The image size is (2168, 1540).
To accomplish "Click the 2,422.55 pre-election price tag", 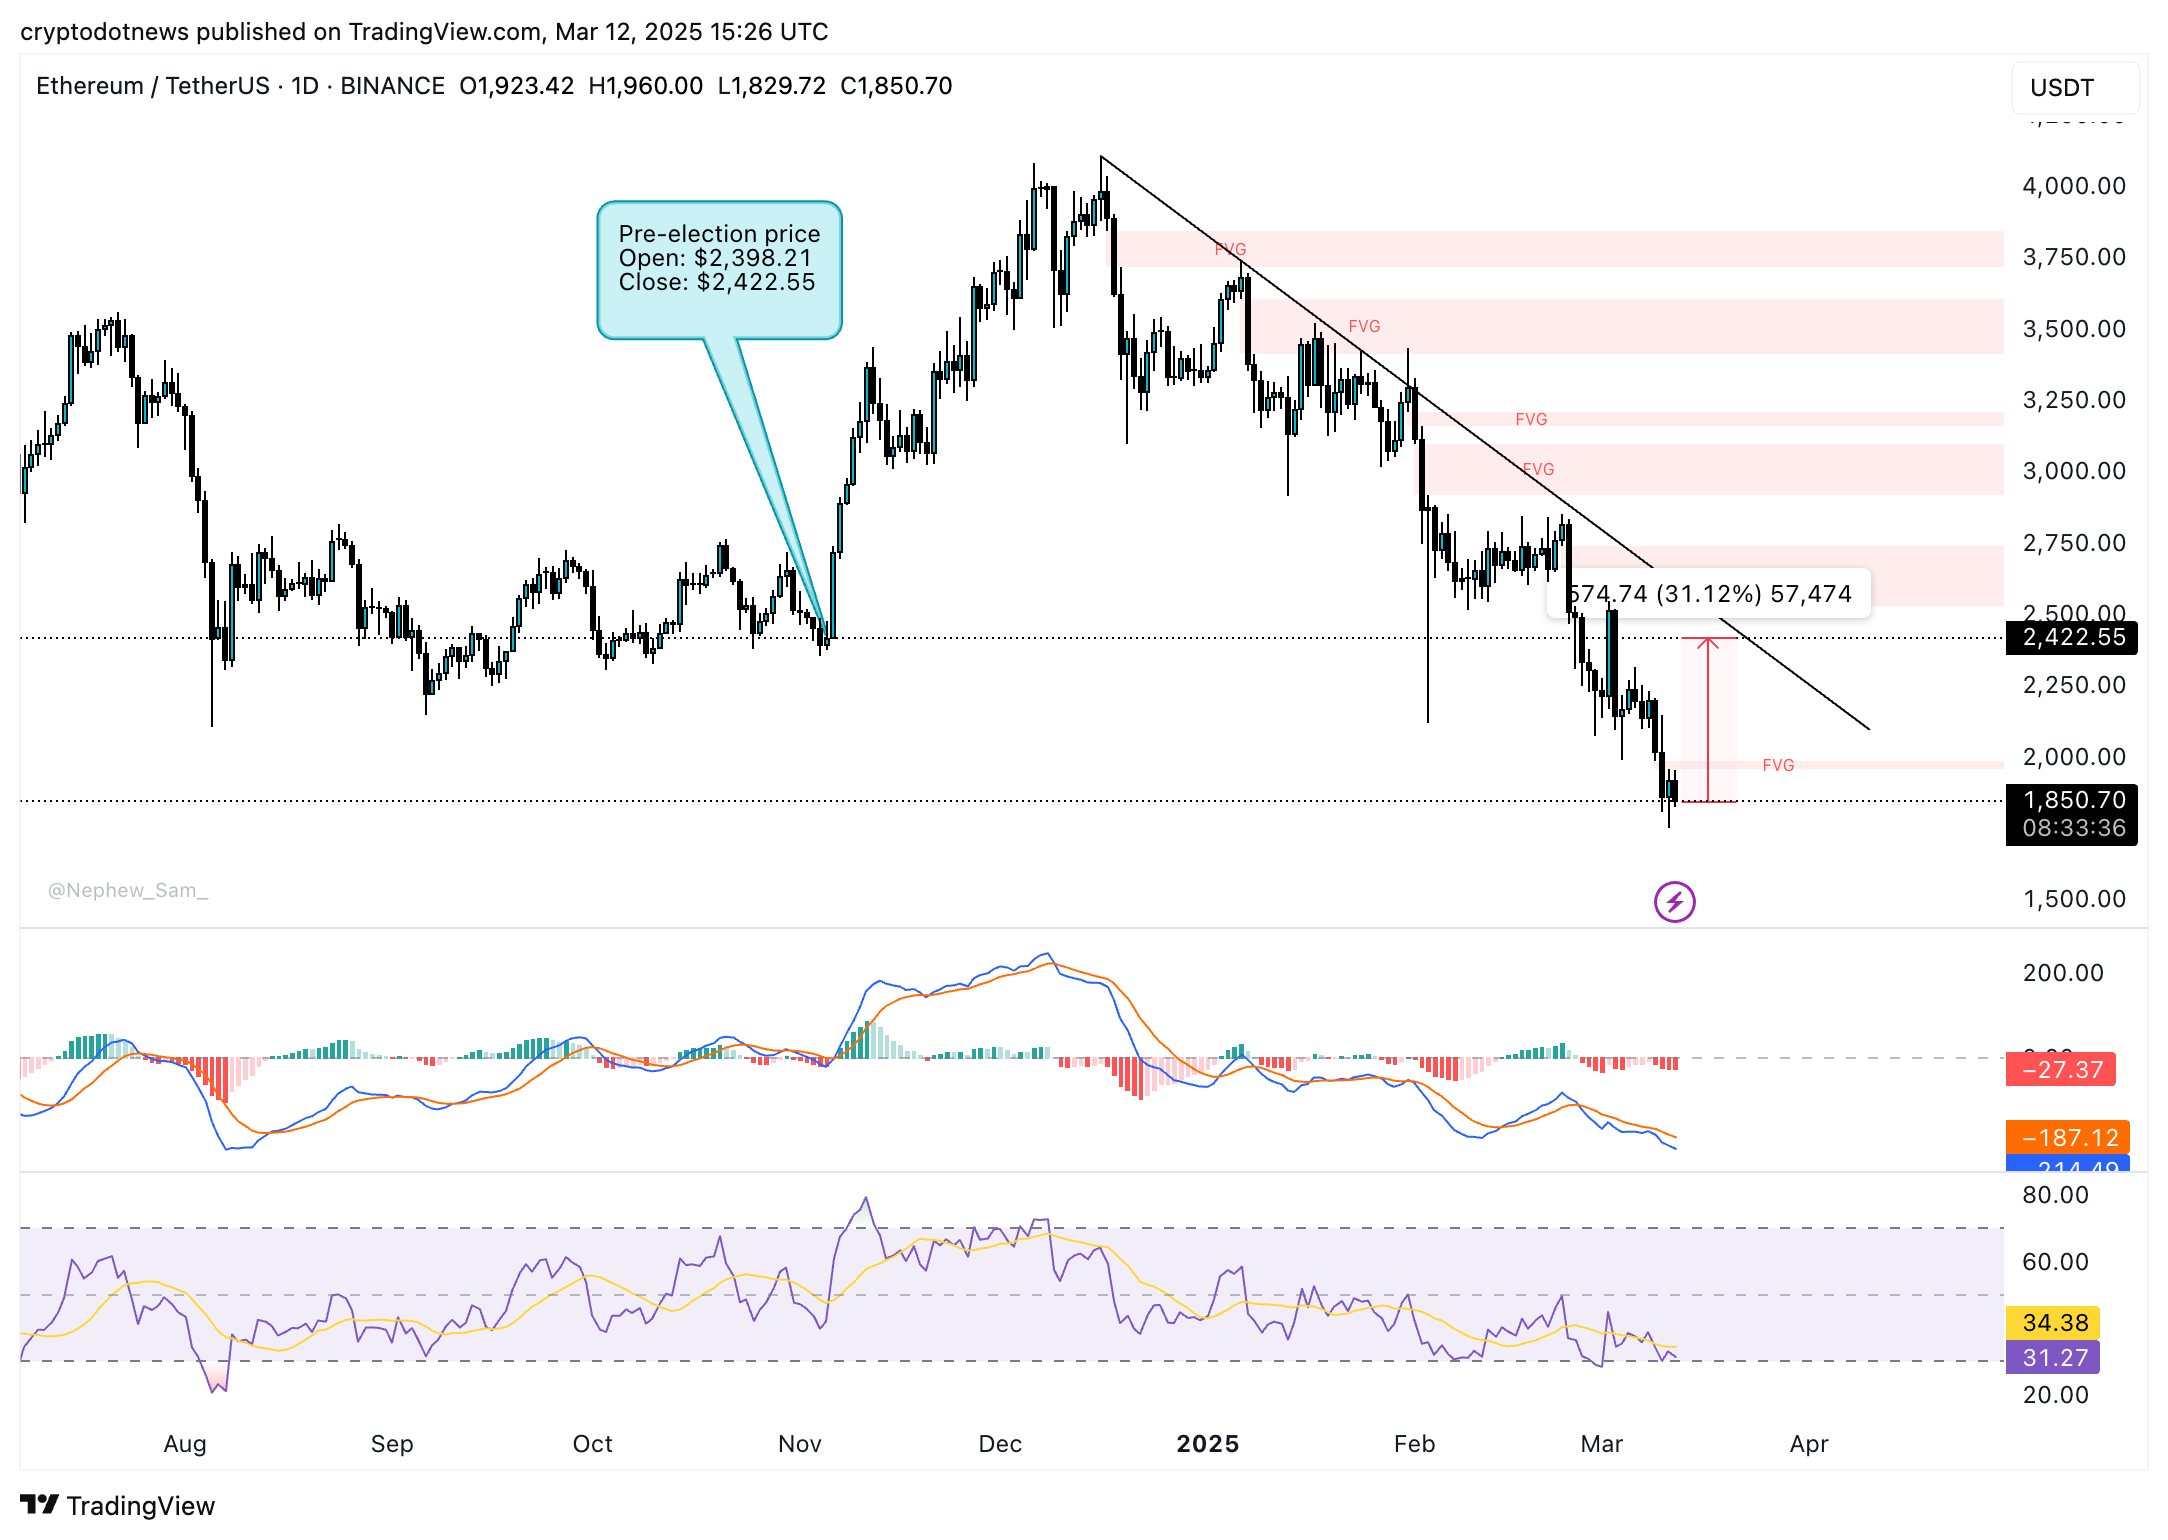I will pyautogui.click(x=2072, y=638).
